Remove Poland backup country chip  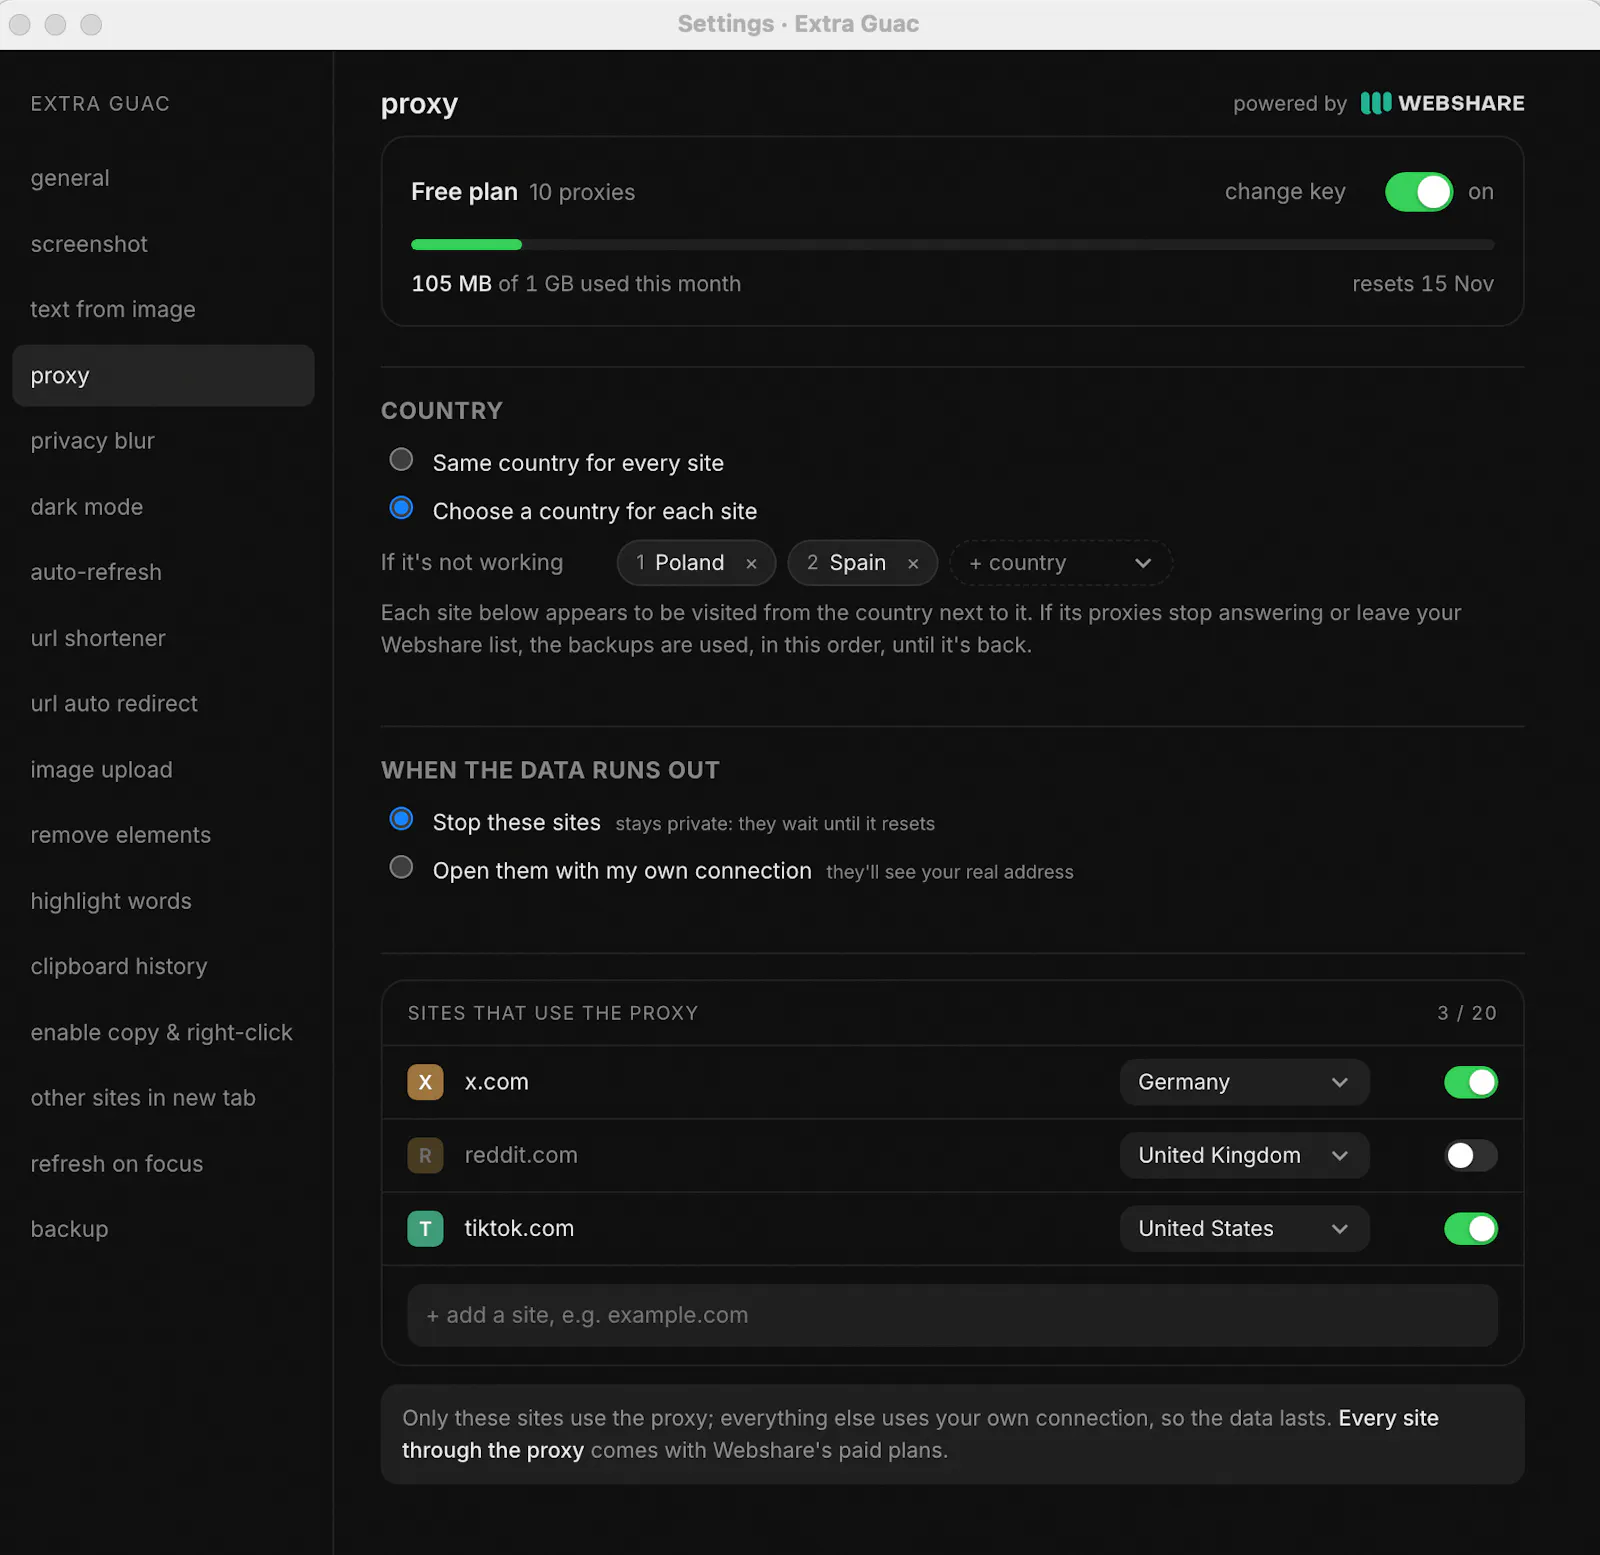[x=751, y=564]
